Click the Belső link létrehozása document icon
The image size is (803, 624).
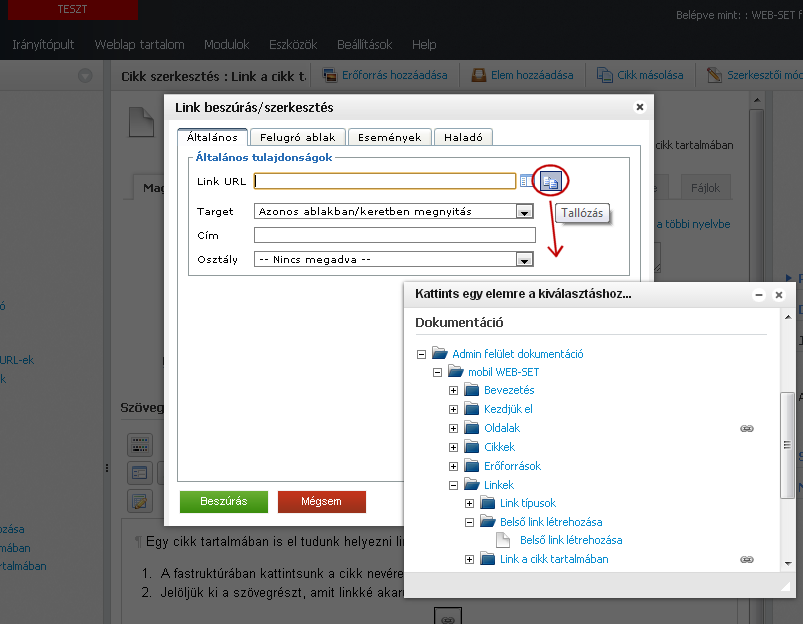[503, 540]
